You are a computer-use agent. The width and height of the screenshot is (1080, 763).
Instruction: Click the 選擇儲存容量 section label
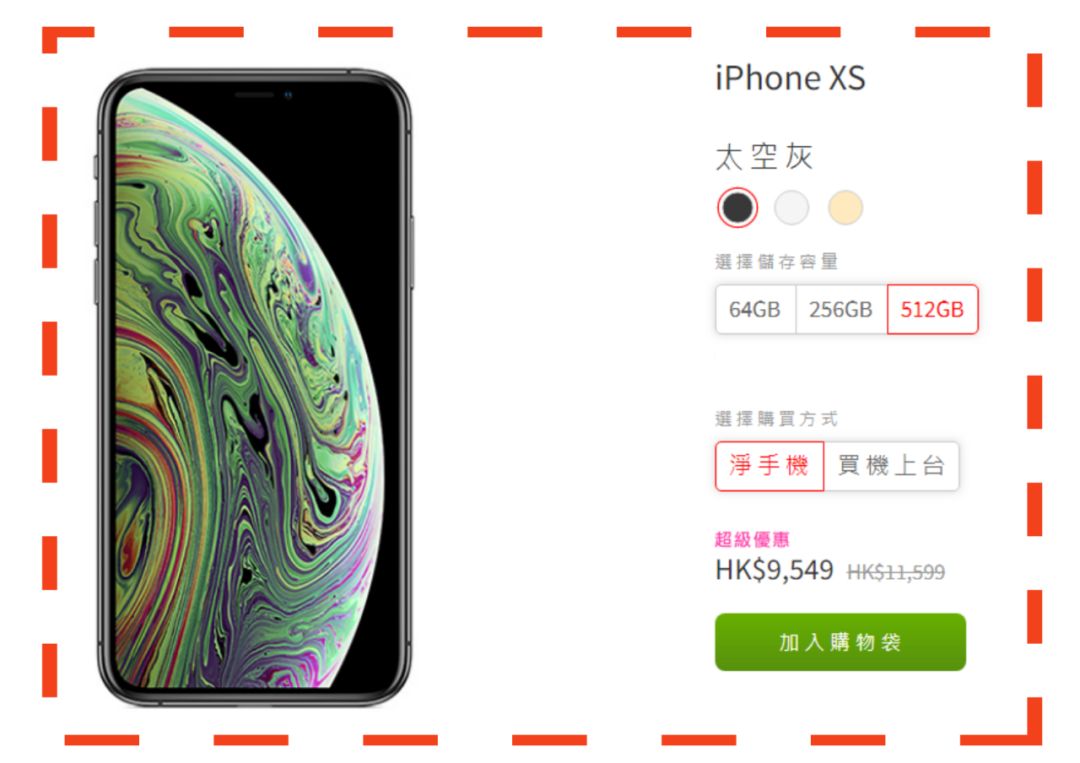776,262
